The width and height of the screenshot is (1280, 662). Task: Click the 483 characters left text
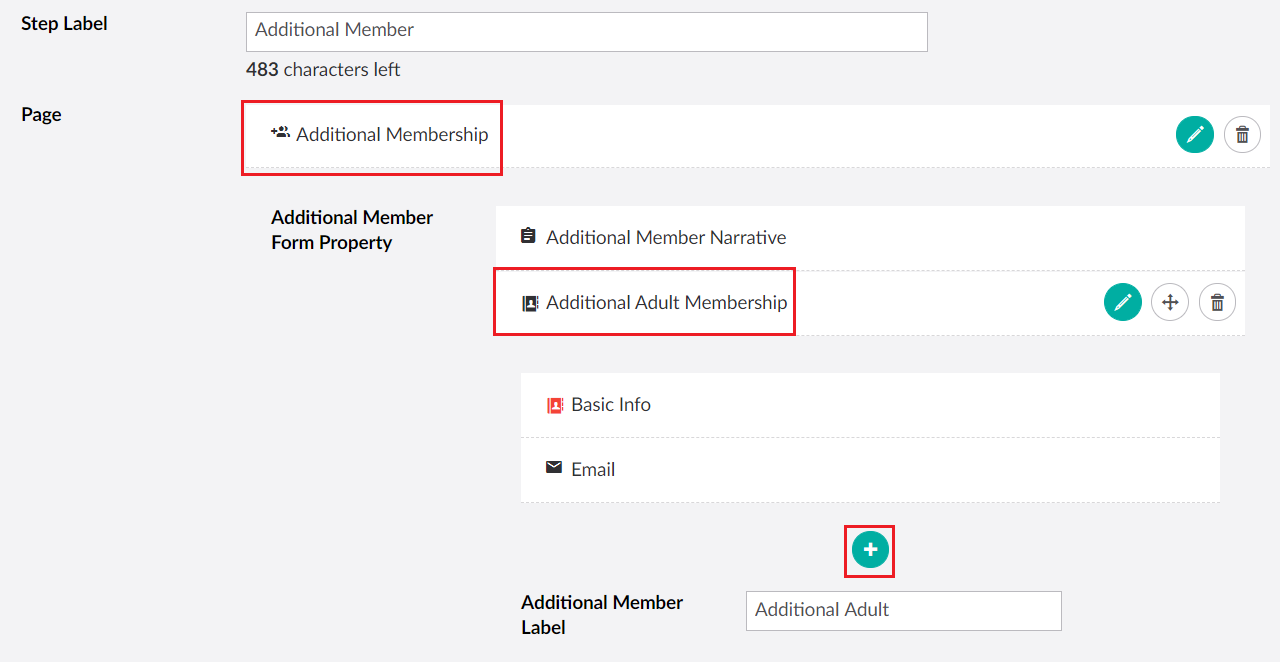(323, 69)
